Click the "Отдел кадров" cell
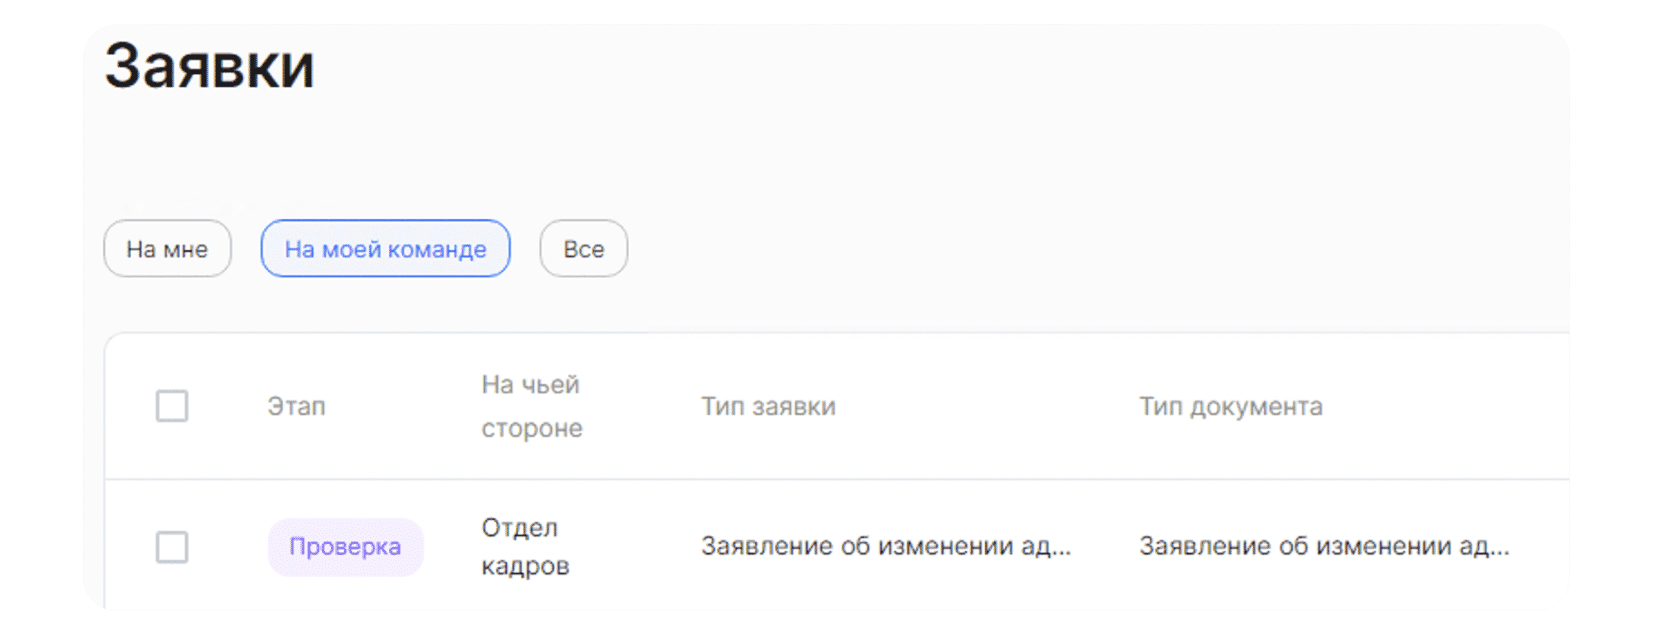The width and height of the screenshot is (1653, 634). [x=525, y=547]
